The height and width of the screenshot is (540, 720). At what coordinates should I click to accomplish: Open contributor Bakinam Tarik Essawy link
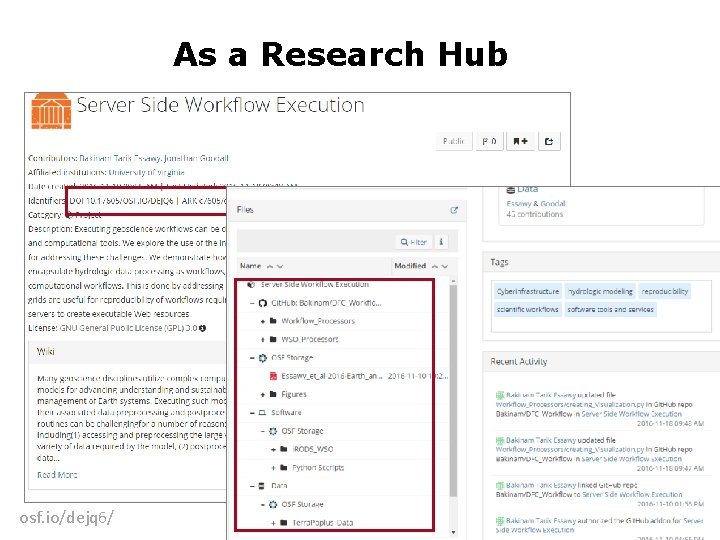[x=119, y=158]
